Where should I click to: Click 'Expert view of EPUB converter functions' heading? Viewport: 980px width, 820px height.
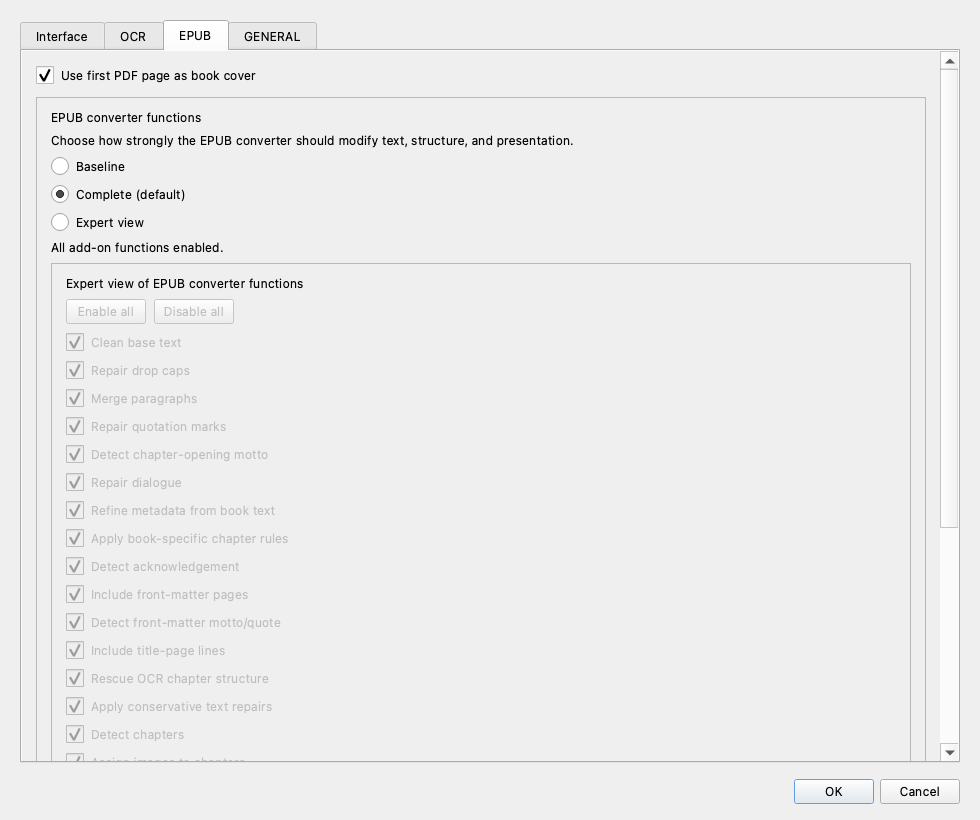coord(184,284)
